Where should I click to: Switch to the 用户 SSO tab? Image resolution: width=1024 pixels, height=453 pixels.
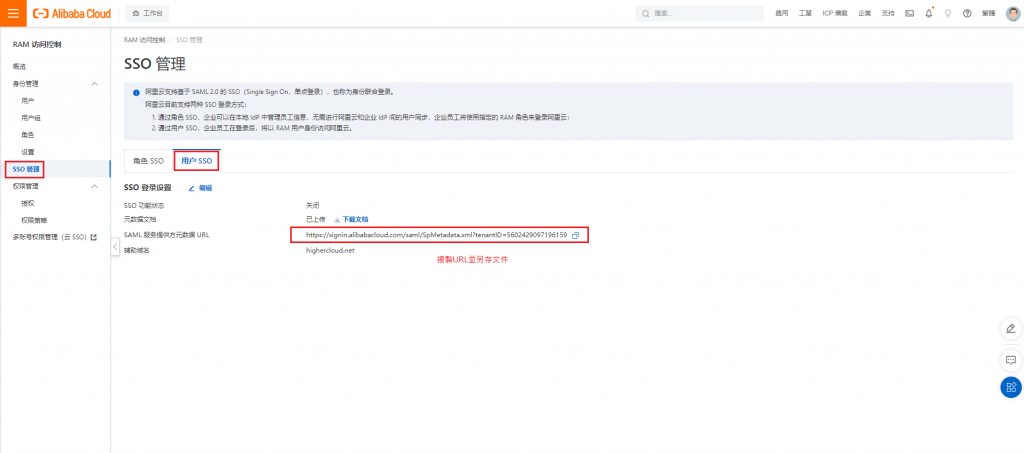(x=197, y=161)
